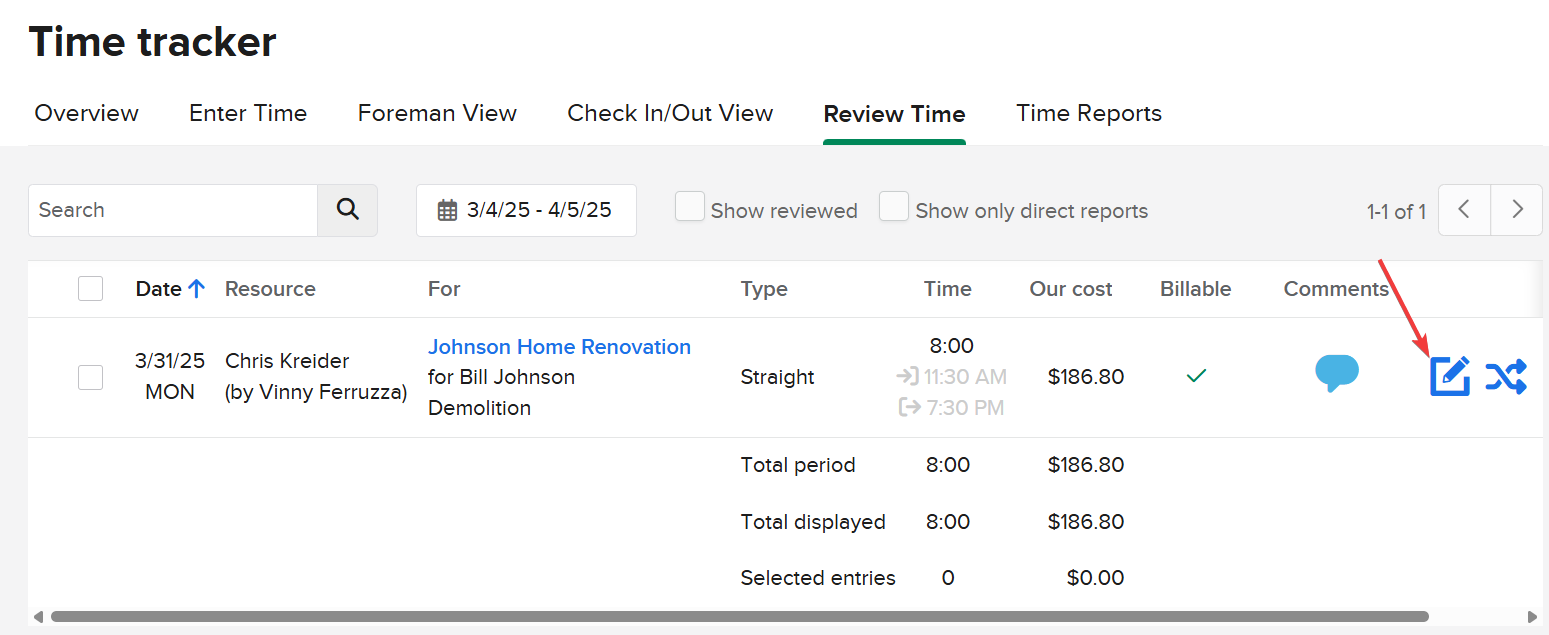The height and width of the screenshot is (635, 1549).
Task: Switch to the Foreman View tab
Action: pos(437,114)
